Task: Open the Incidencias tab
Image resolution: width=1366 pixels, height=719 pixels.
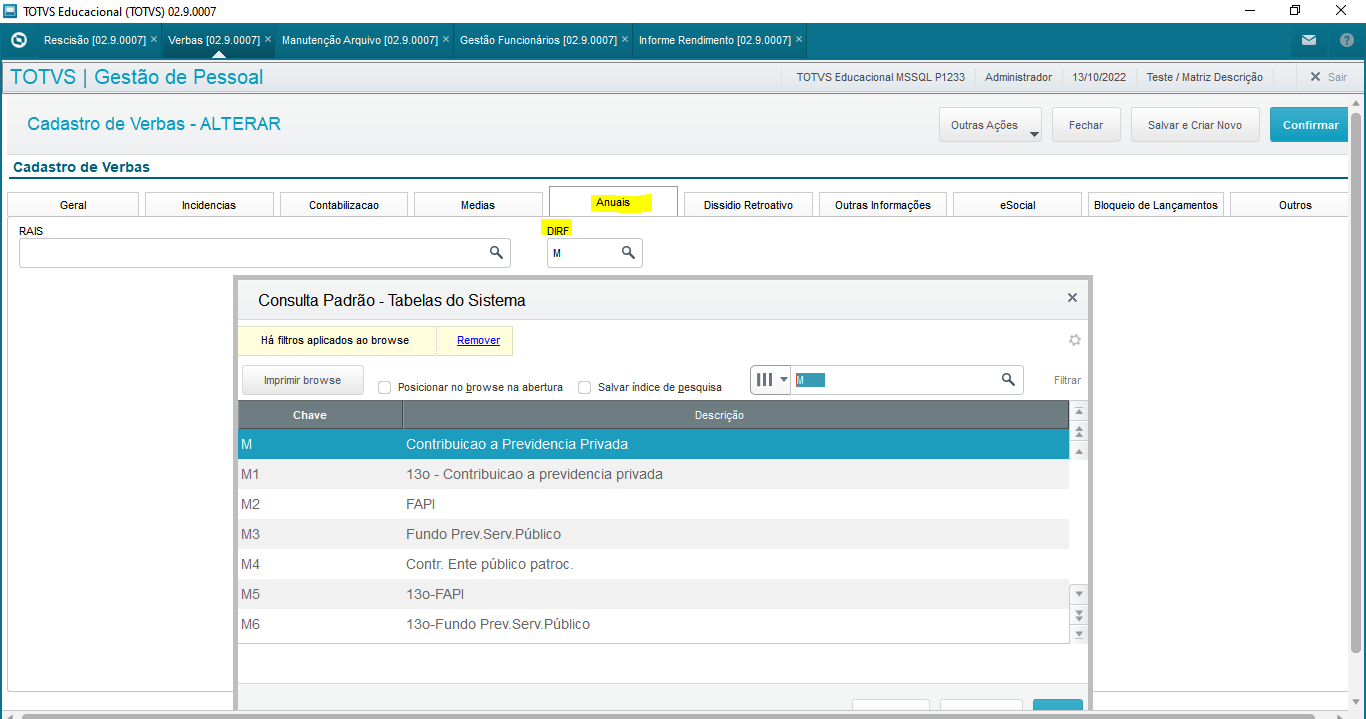Action: 209,204
